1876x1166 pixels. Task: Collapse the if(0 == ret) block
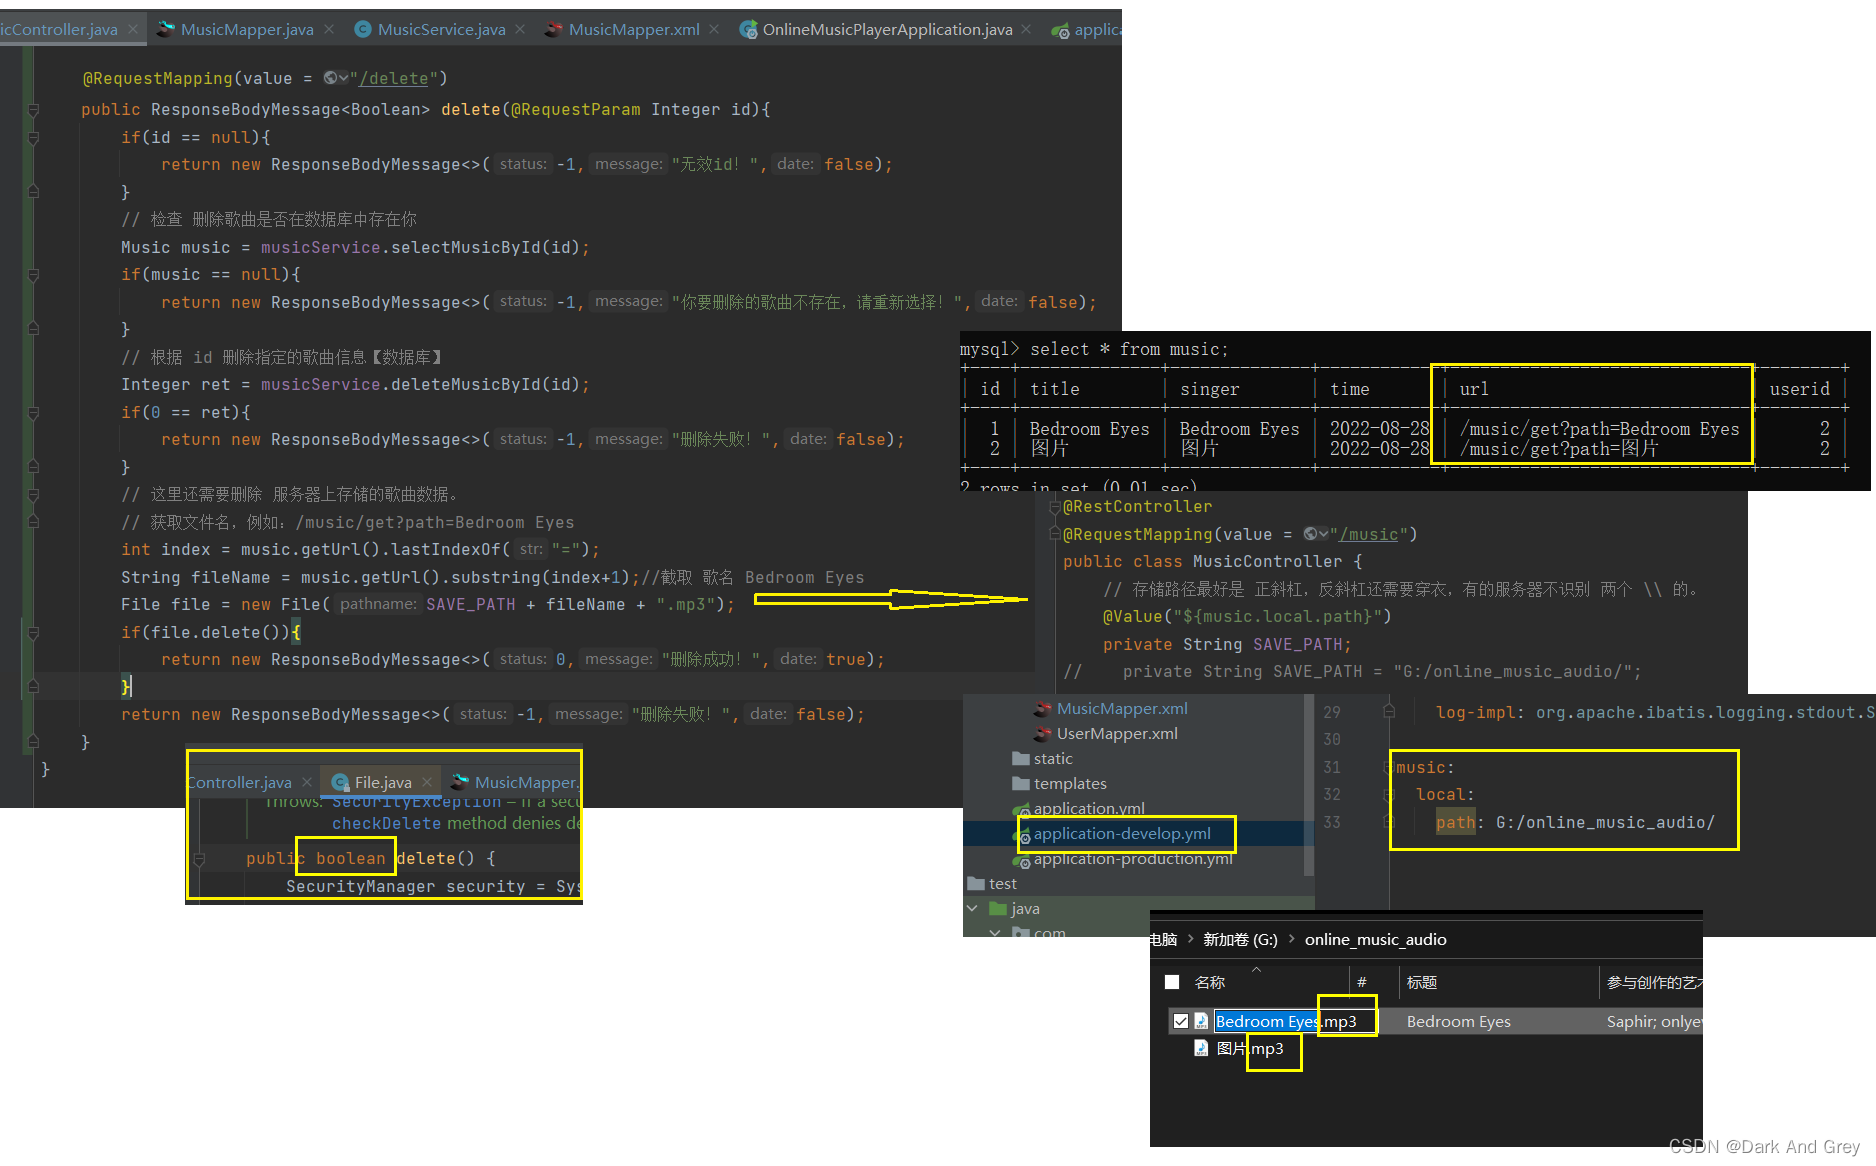(x=33, y=412)
